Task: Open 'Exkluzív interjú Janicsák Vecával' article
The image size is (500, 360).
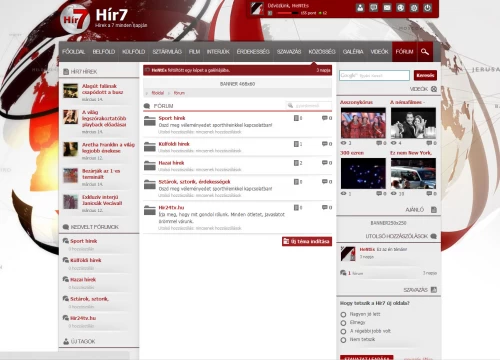Action: click(102, 200)
